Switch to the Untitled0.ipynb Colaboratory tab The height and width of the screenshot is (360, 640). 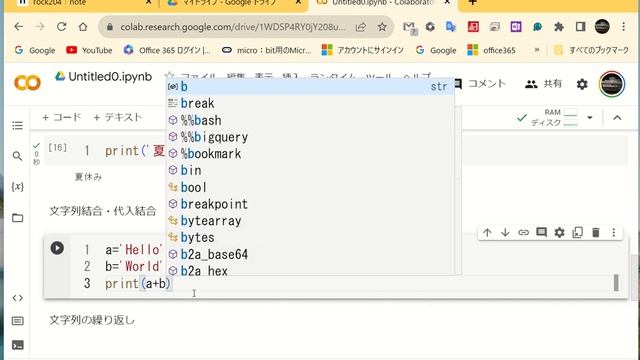[x=382, y=3]
